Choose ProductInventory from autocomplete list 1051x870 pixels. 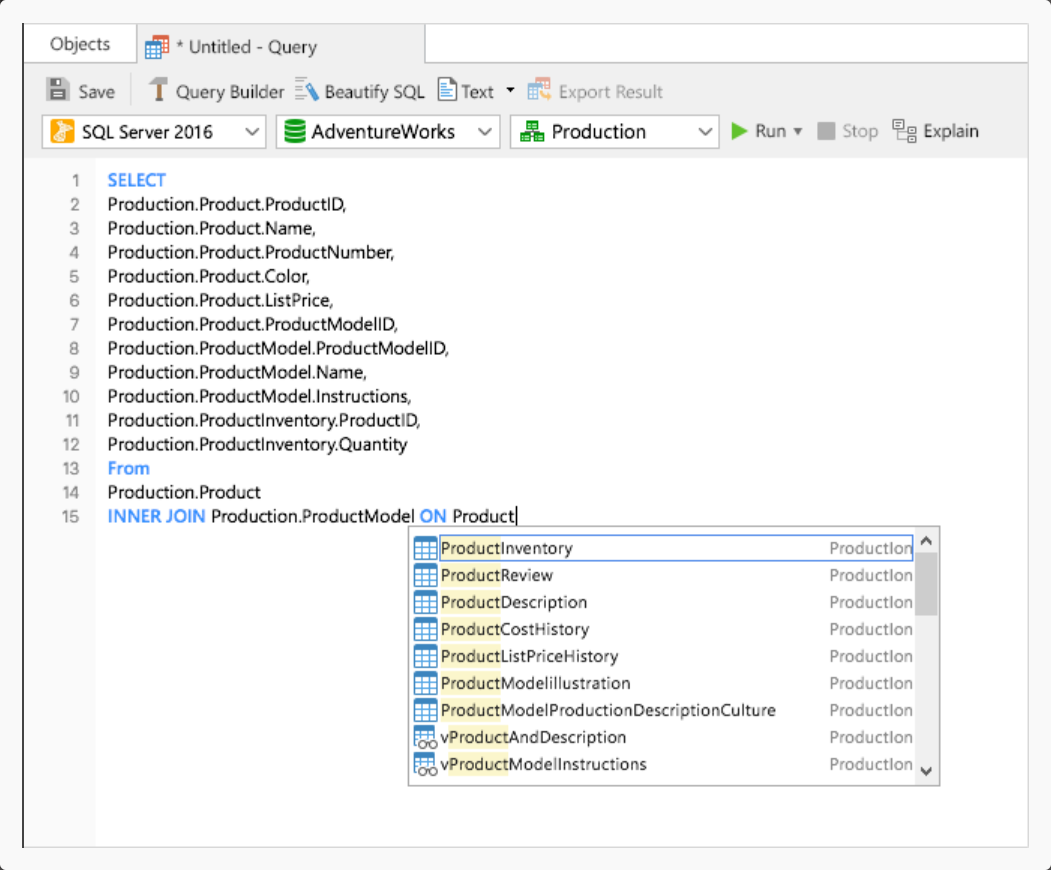506,548
